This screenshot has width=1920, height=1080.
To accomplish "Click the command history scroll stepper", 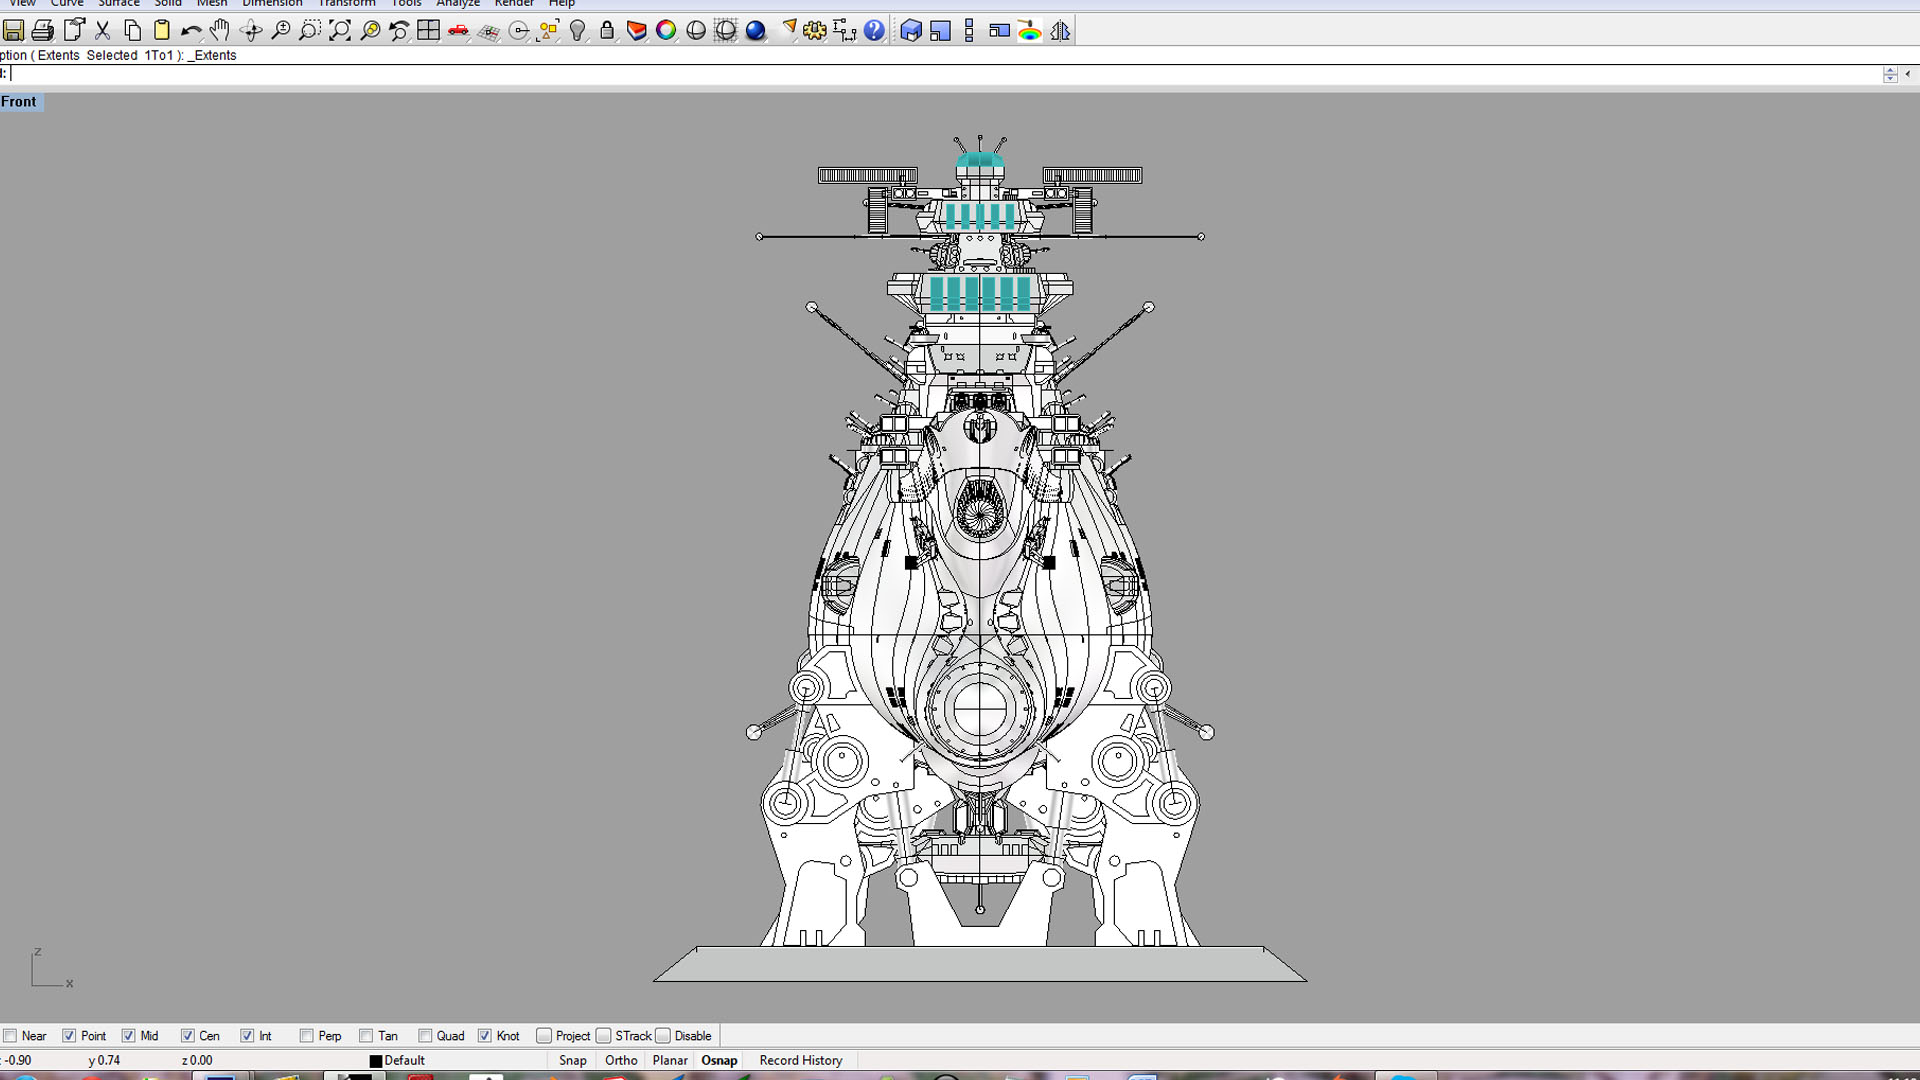I will pyautogui.click(x=1890, y=74).
